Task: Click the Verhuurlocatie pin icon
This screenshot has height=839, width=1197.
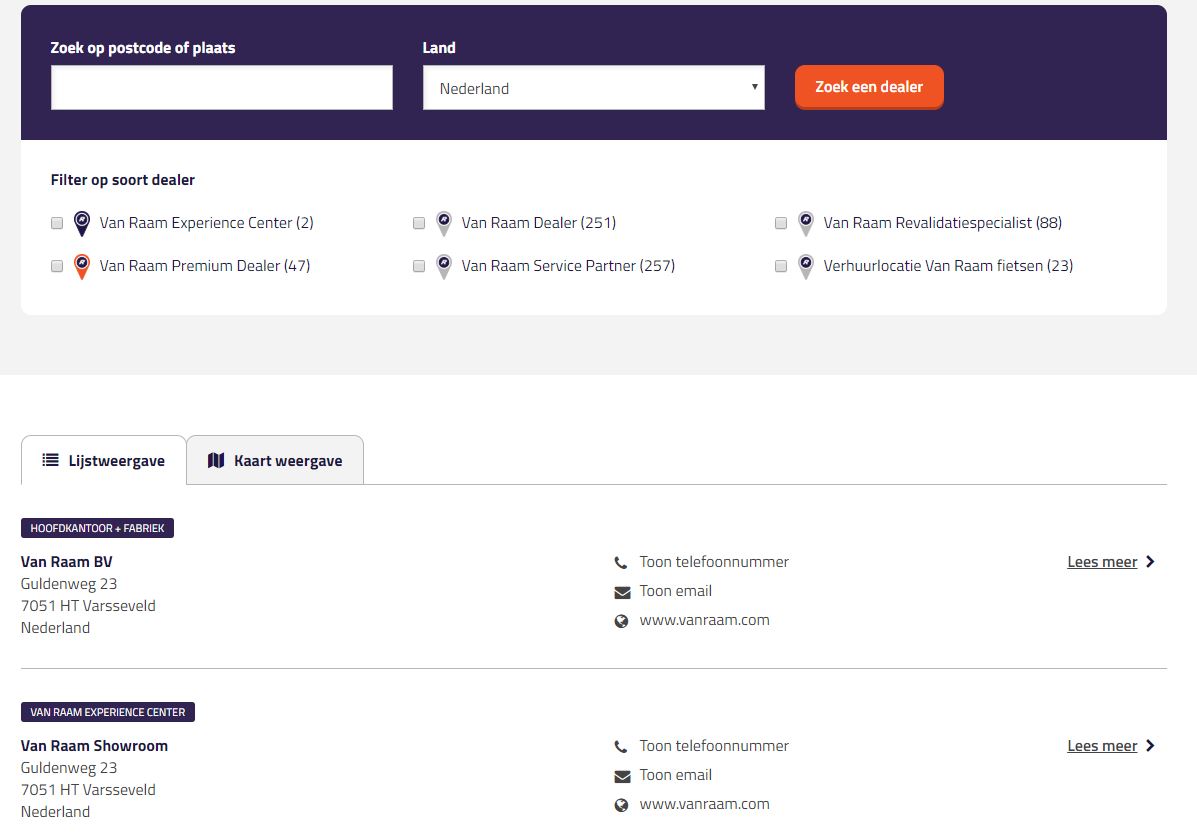Action: pos(805,266)
